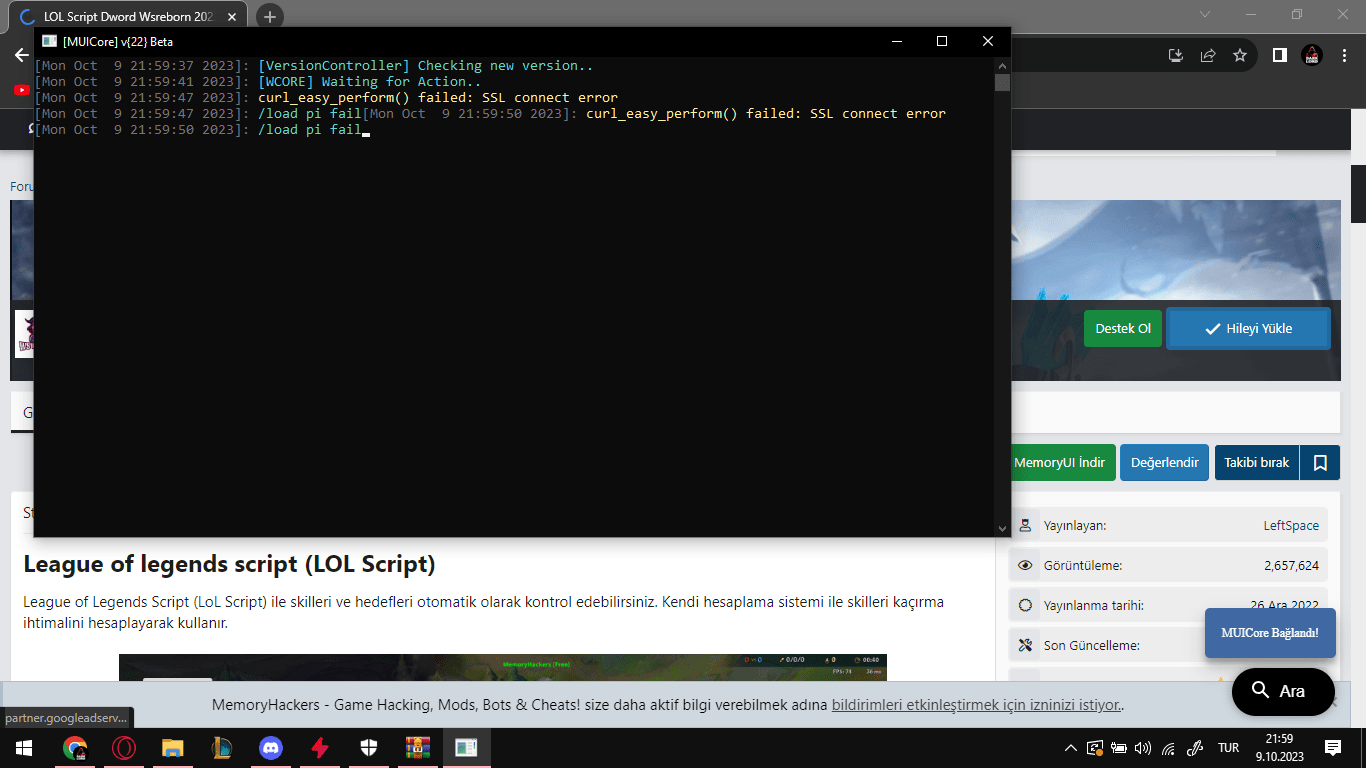Click the tools icon beside Son Güncelleme
1366x768 pixels.
pyautogui.click(x=1025, y=645)
